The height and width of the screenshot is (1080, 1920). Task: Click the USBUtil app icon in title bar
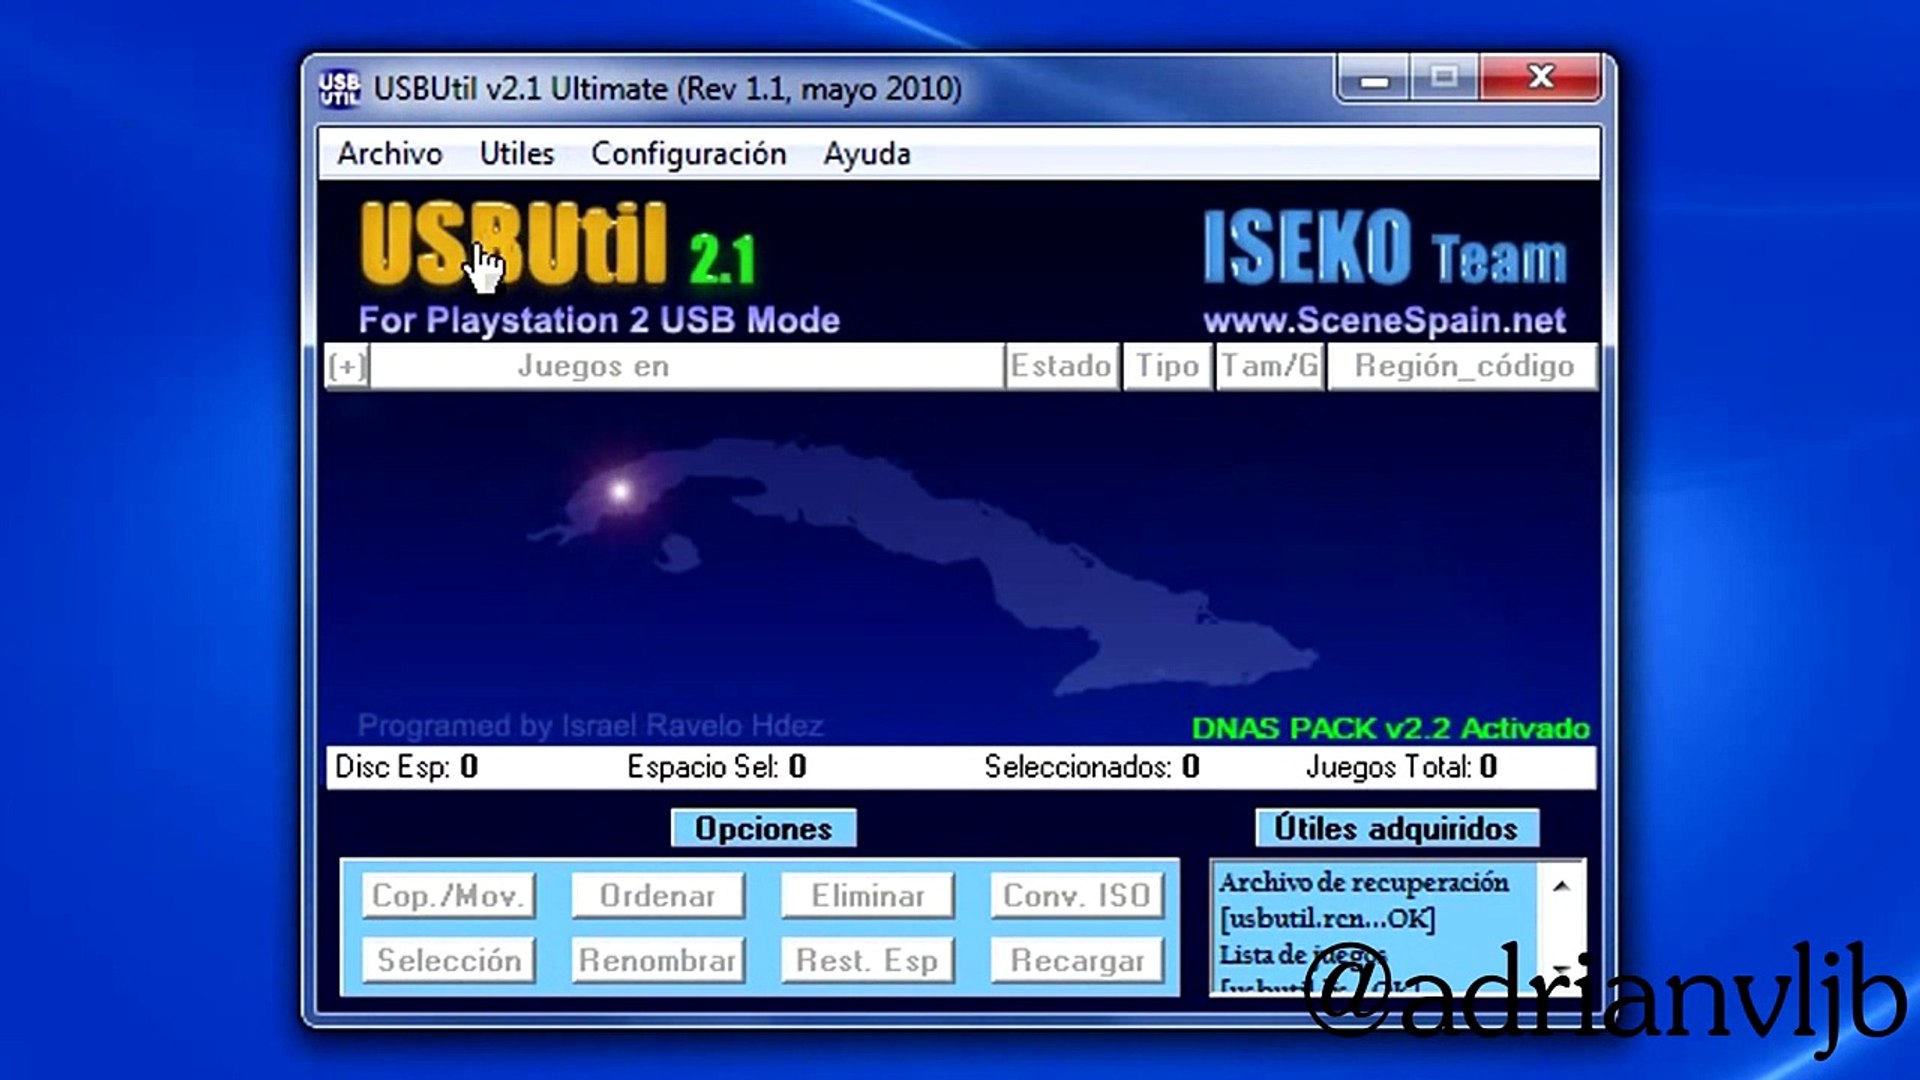click(x=339, y=89)
